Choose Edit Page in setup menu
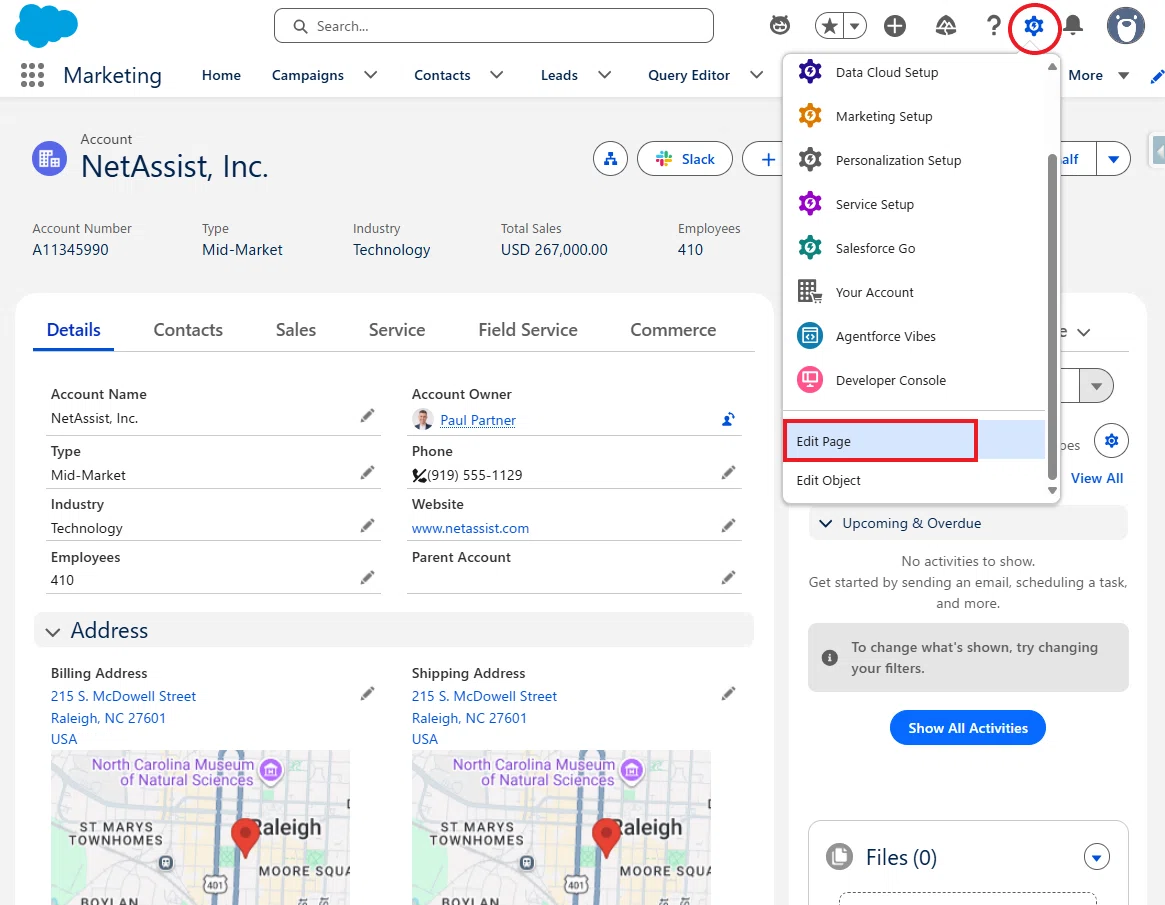Viewport: 1165px width, 905px height. click(x=915, y=441)
